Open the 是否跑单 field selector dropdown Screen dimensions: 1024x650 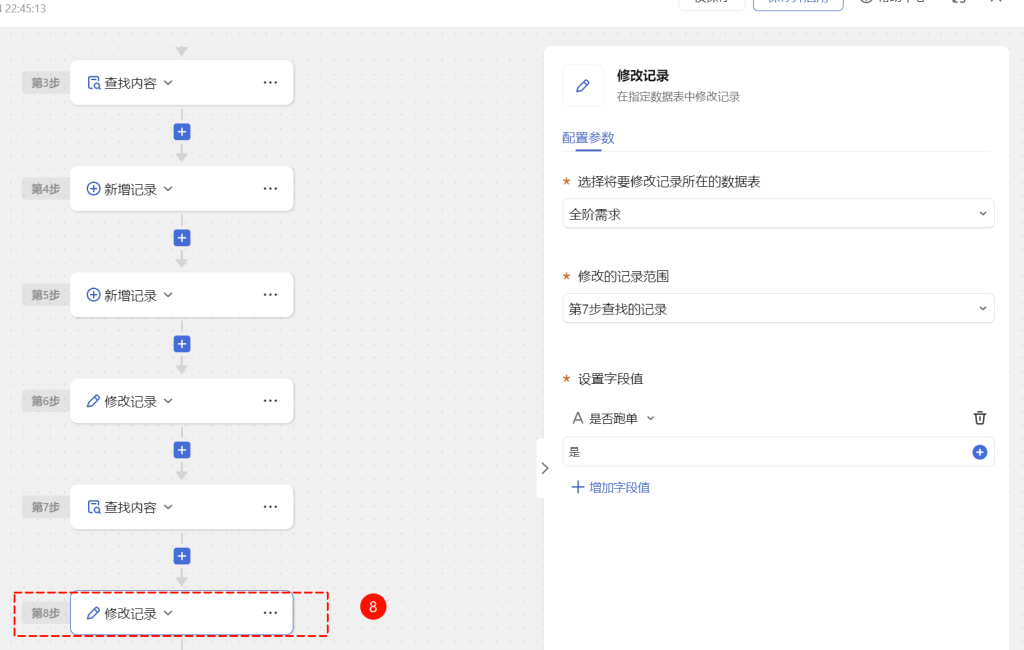[613, 418]
